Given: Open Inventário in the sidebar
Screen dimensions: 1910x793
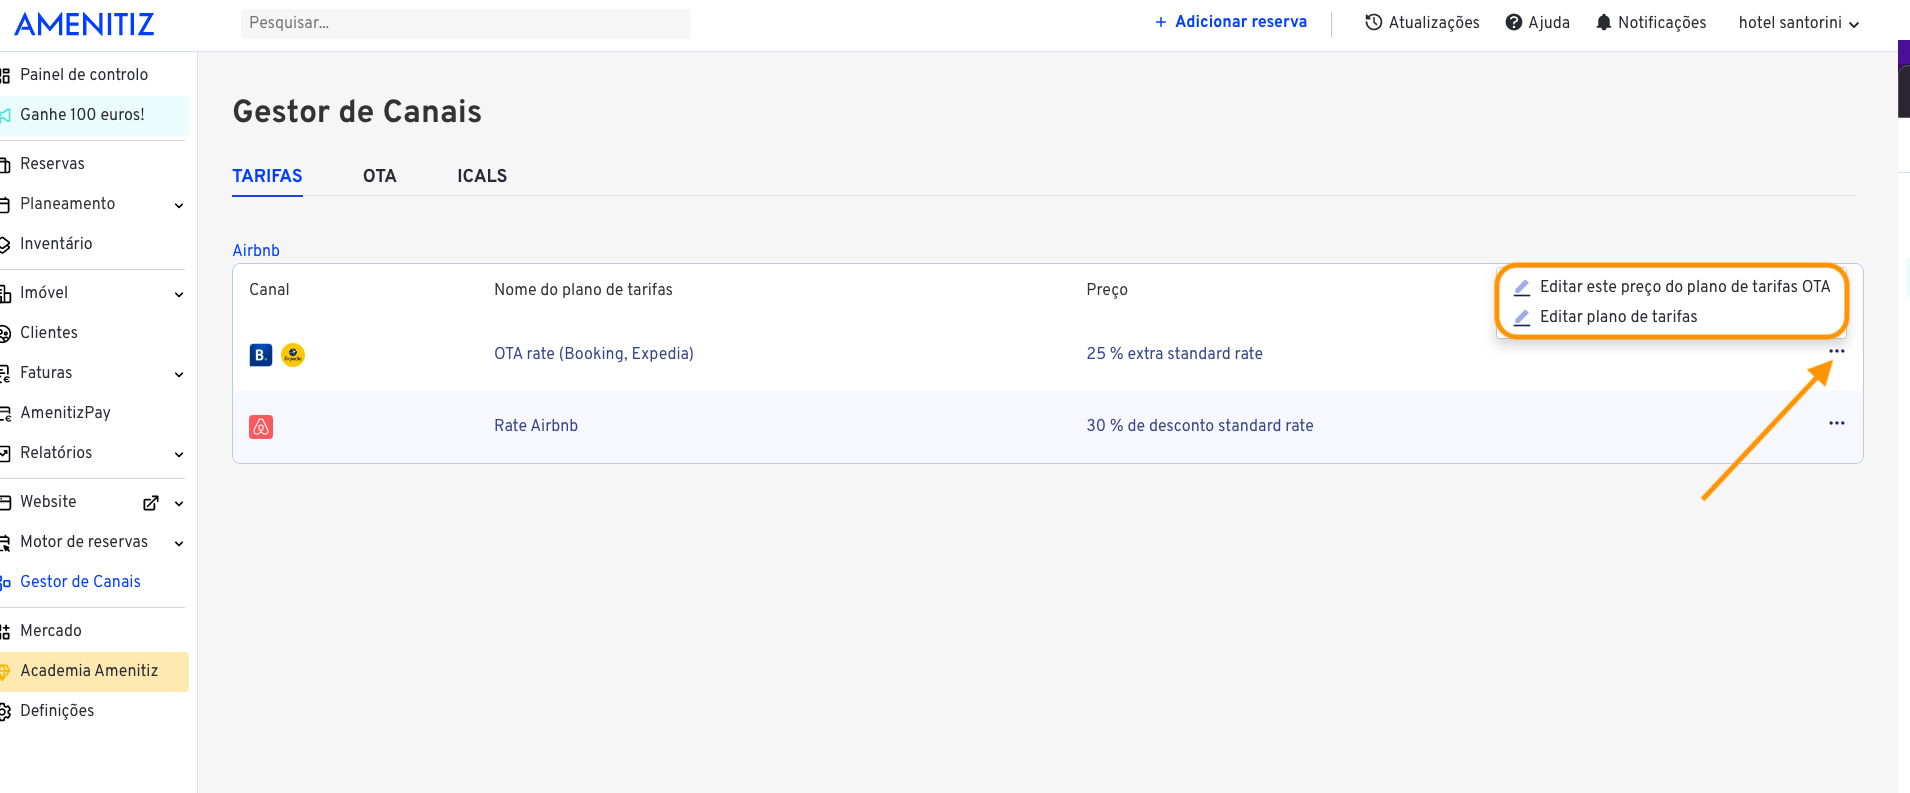Looking at the screenshot, I should coord(56,244).
